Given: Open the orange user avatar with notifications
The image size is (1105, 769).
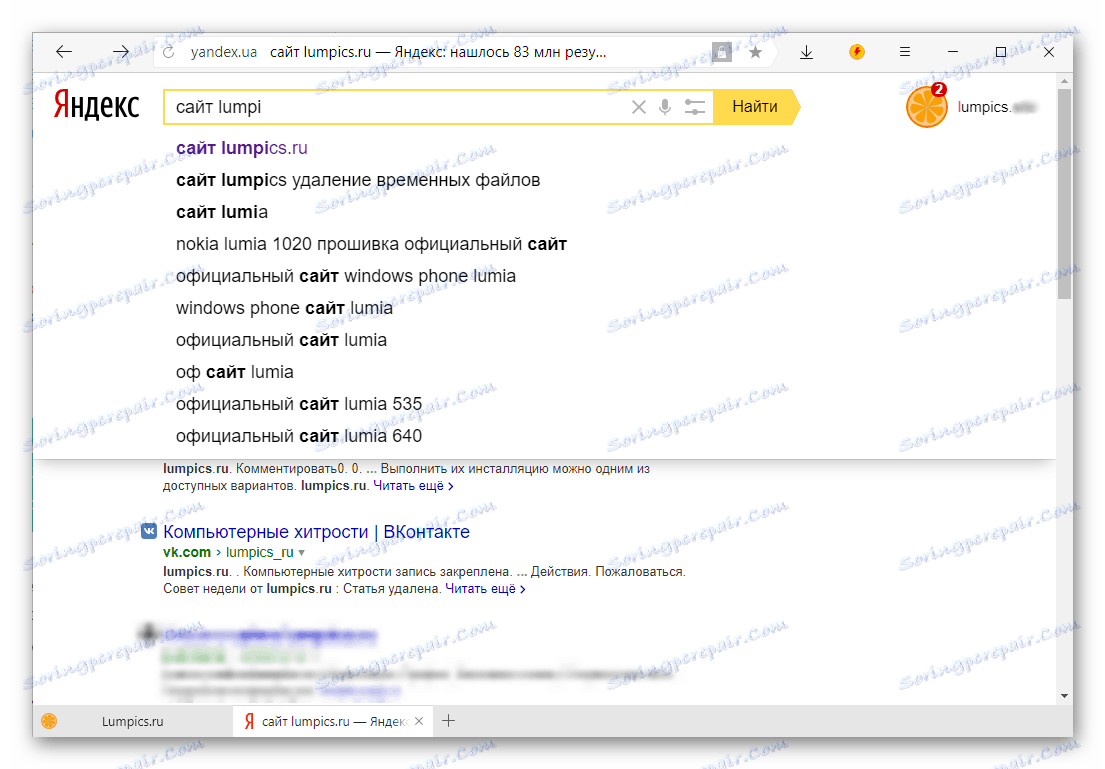Looking at the screenshot, I should 926,106.
